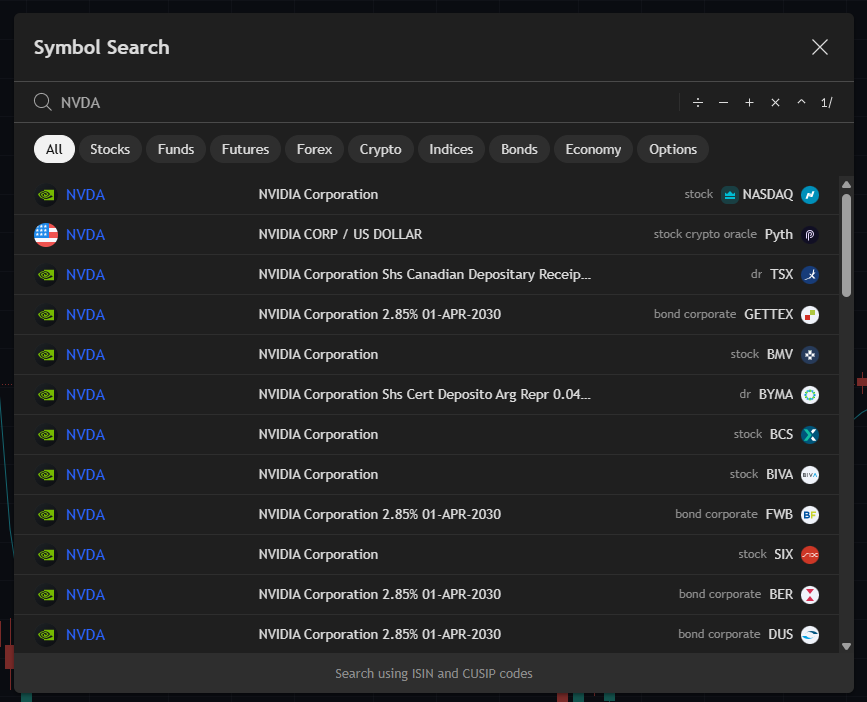This screenshot has height=702, width=867.
Task: Close the Symbol Search dialog
Action: 819,47
